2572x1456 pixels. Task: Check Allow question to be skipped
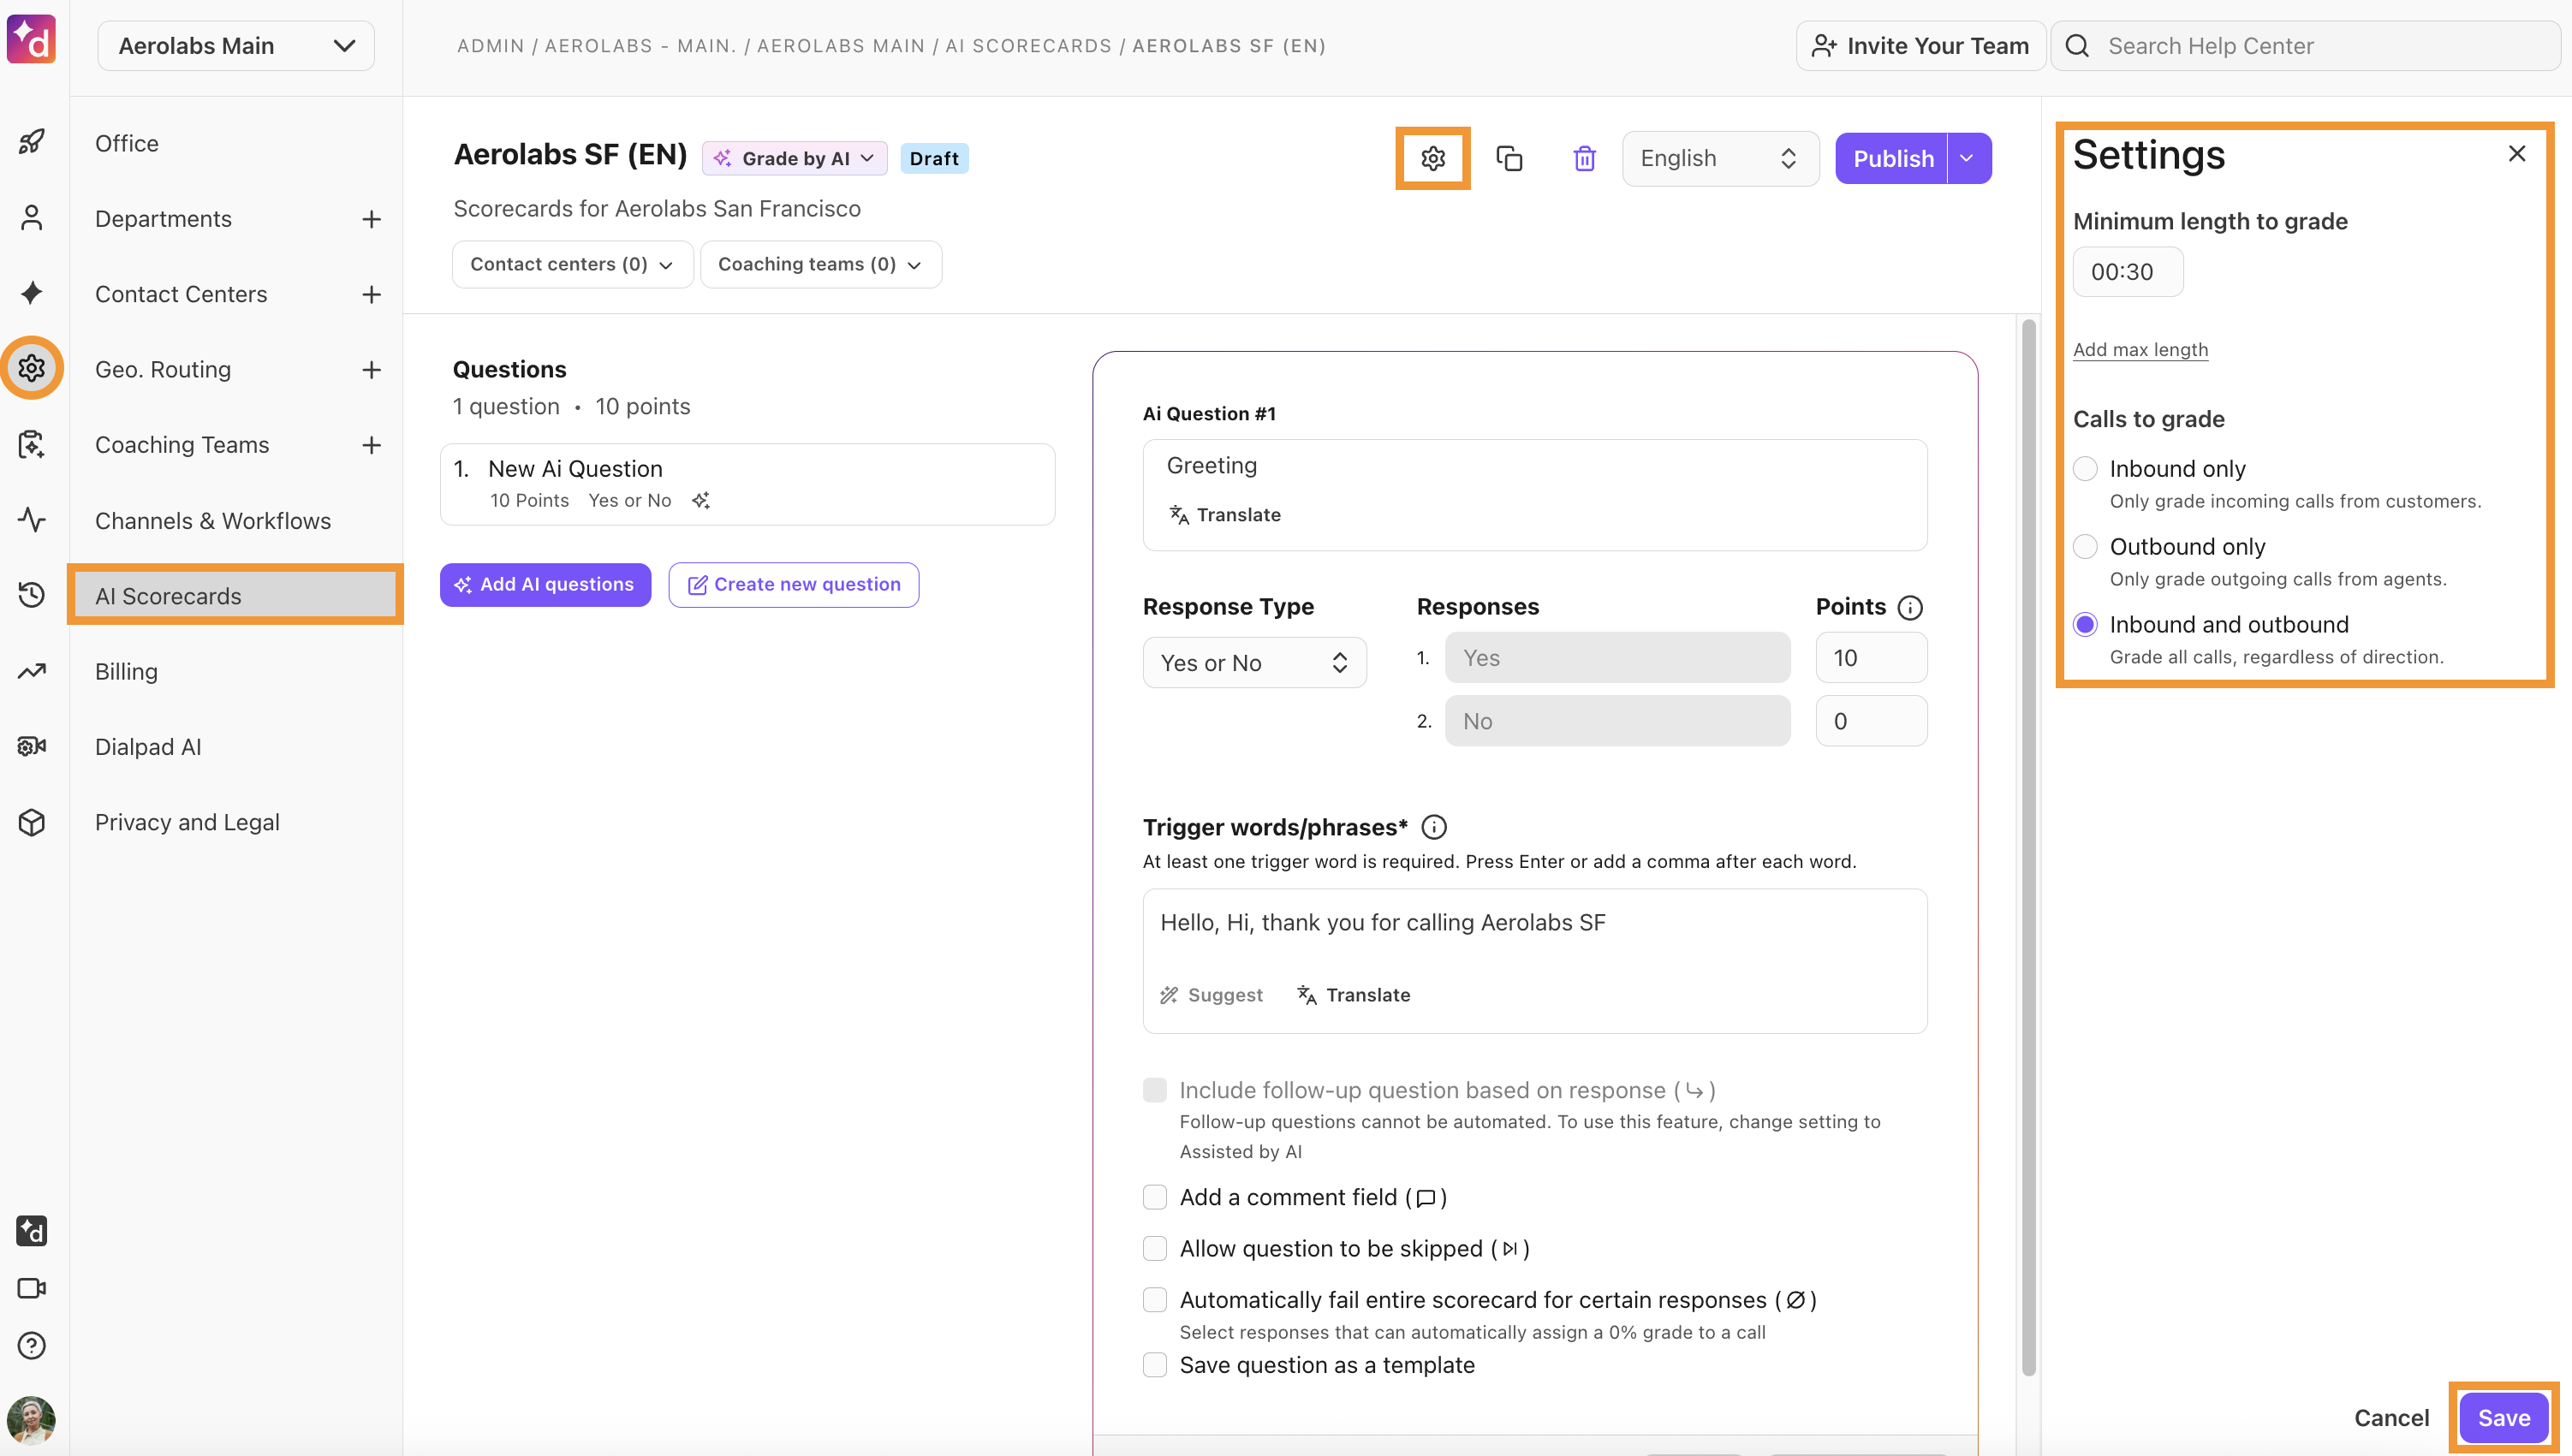pyautogui.click(x=1155, y=1248)
